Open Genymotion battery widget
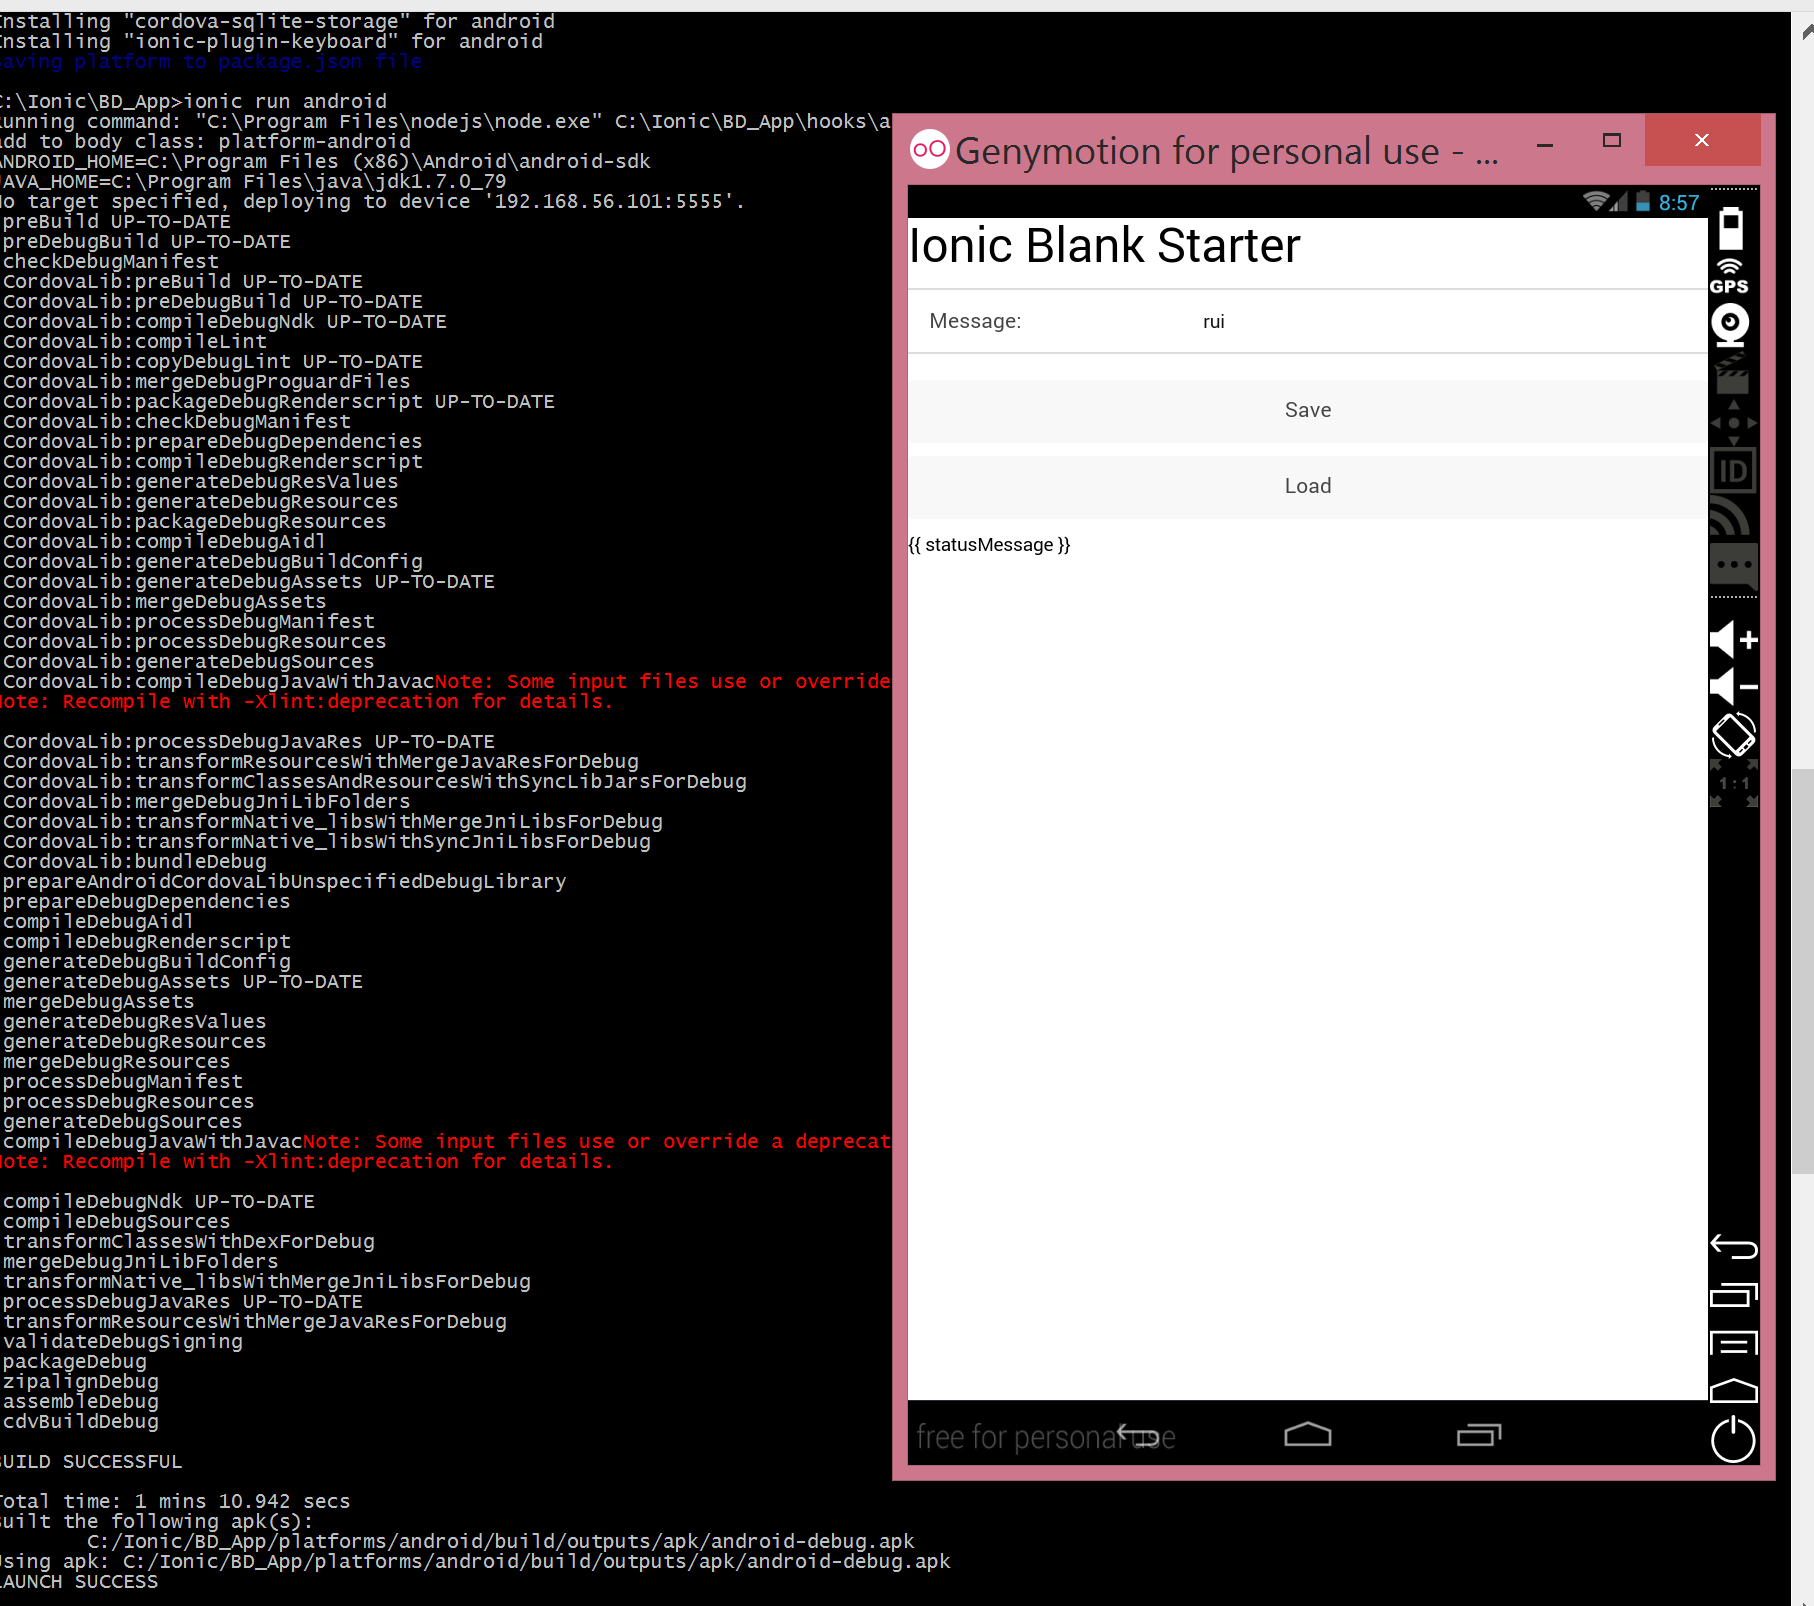The image size is (1814, 1606). [x=1731, y=229]
